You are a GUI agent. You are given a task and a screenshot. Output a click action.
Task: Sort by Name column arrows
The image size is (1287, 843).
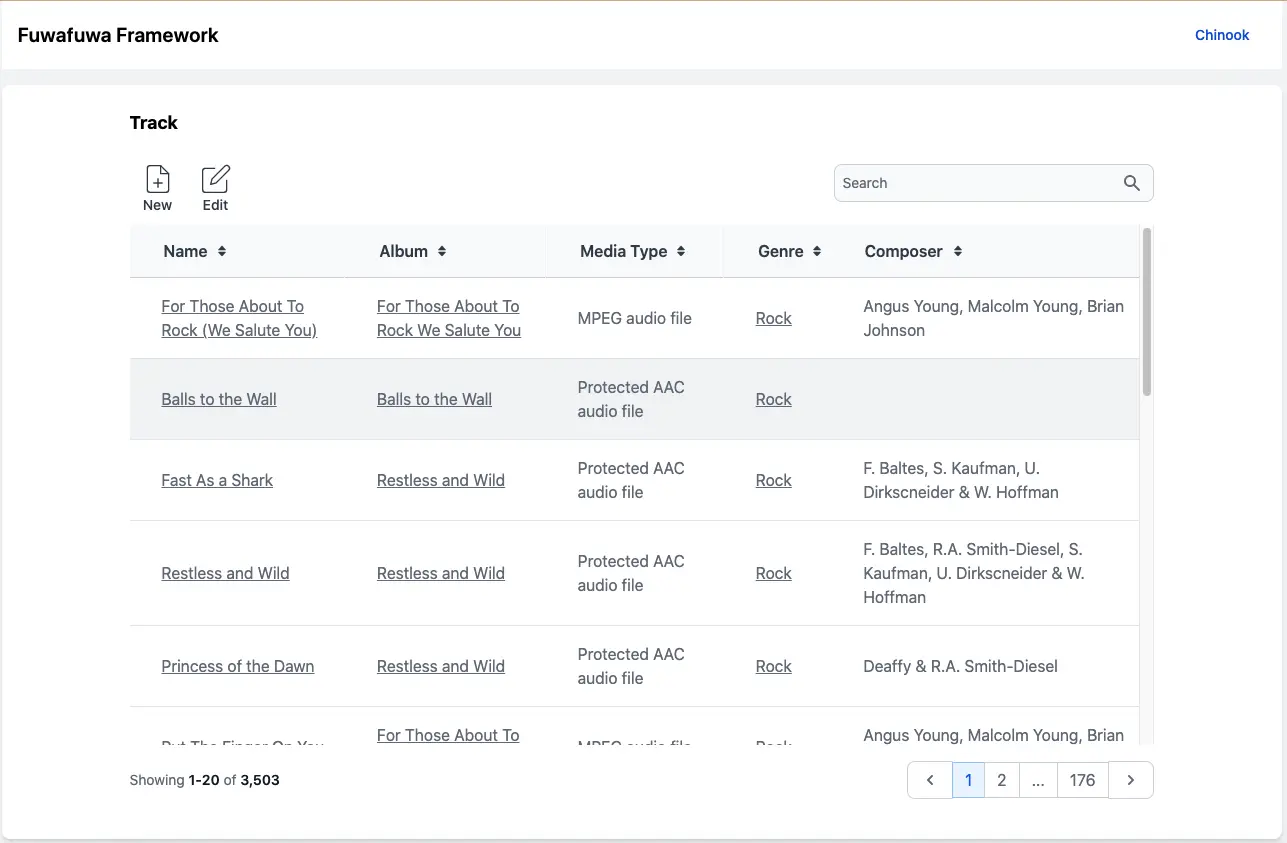point(222,252)
